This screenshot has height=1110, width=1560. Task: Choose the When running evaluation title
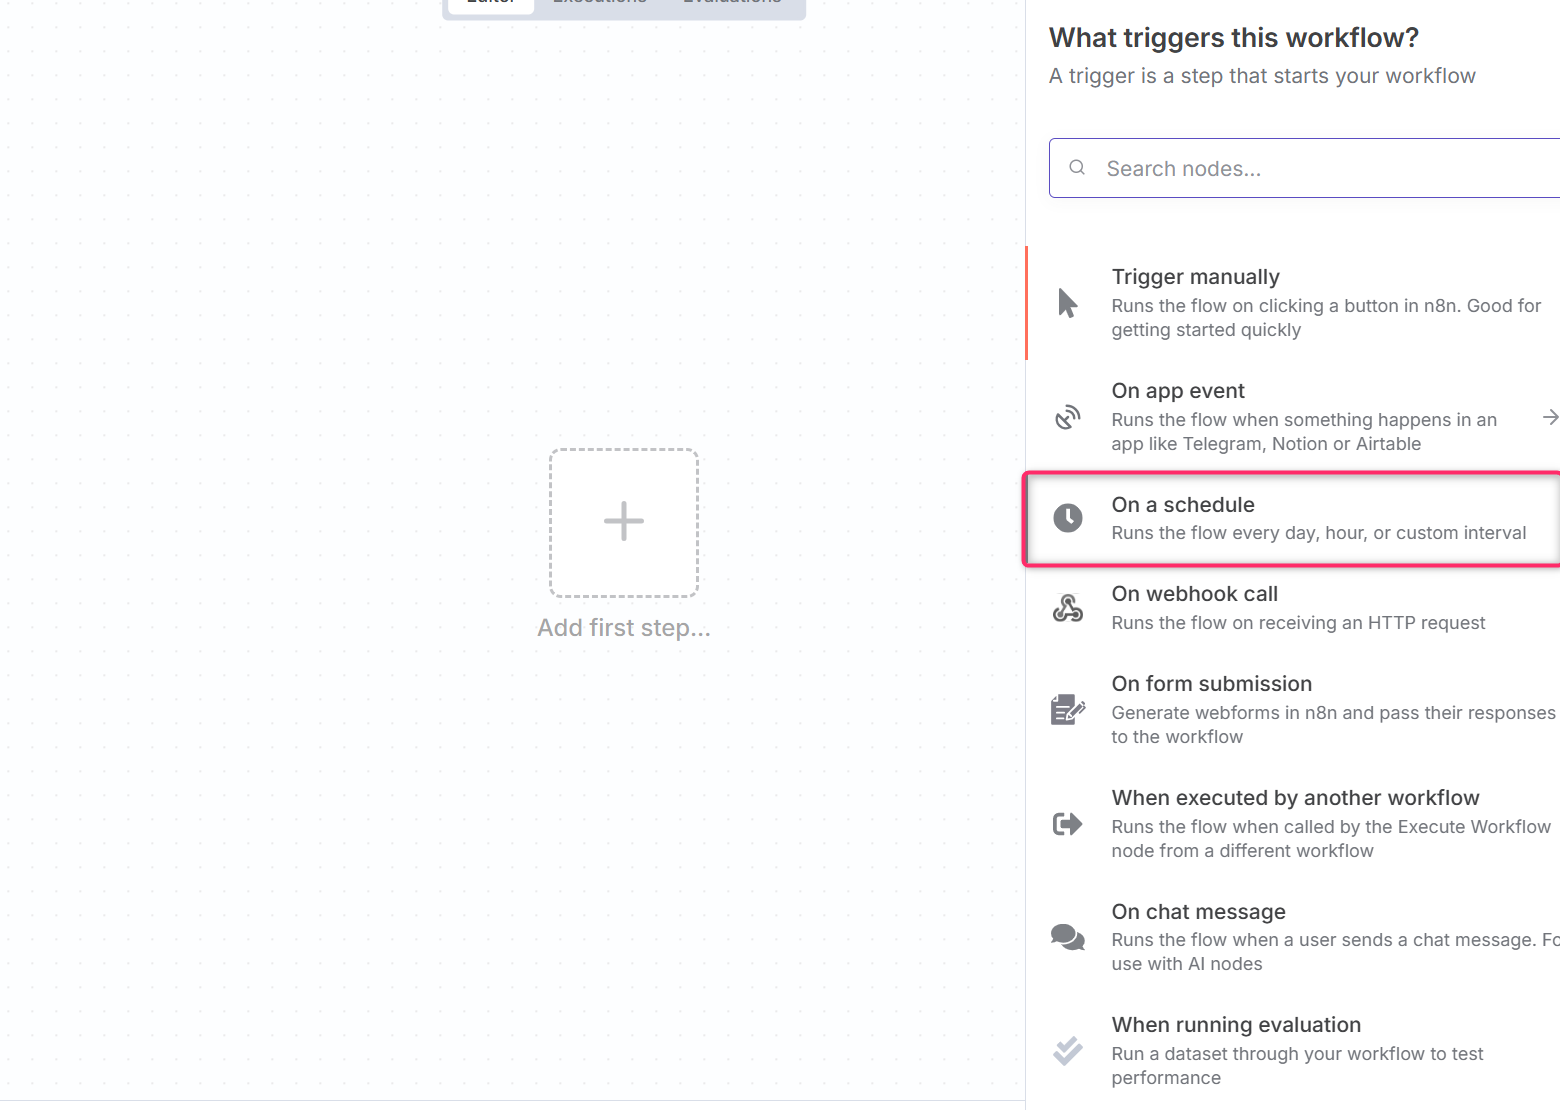1237,1025
